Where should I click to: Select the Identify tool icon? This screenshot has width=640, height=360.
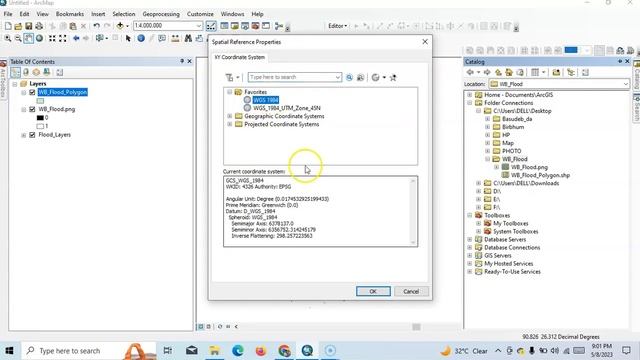[x=141, y=38]
